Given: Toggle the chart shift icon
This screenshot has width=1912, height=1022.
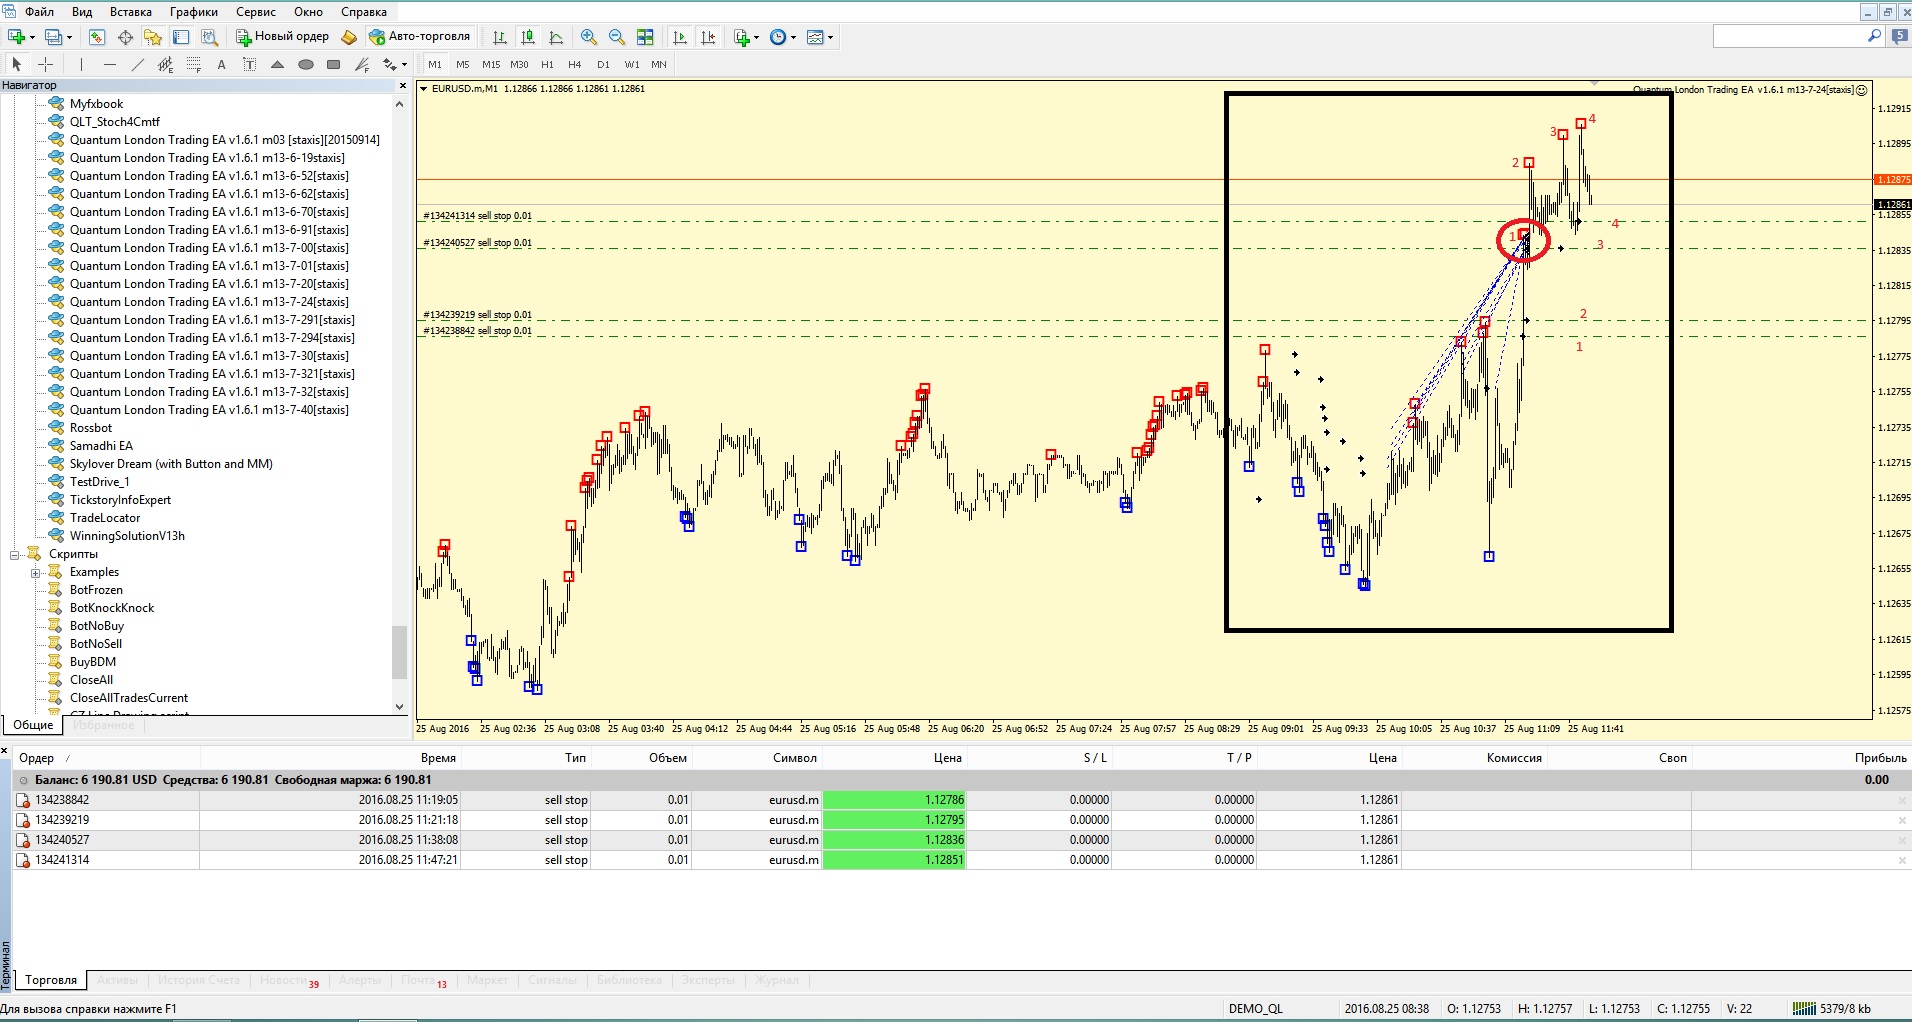Looking at the screenshot, I should pyautogui.click(x=708, y=37).
